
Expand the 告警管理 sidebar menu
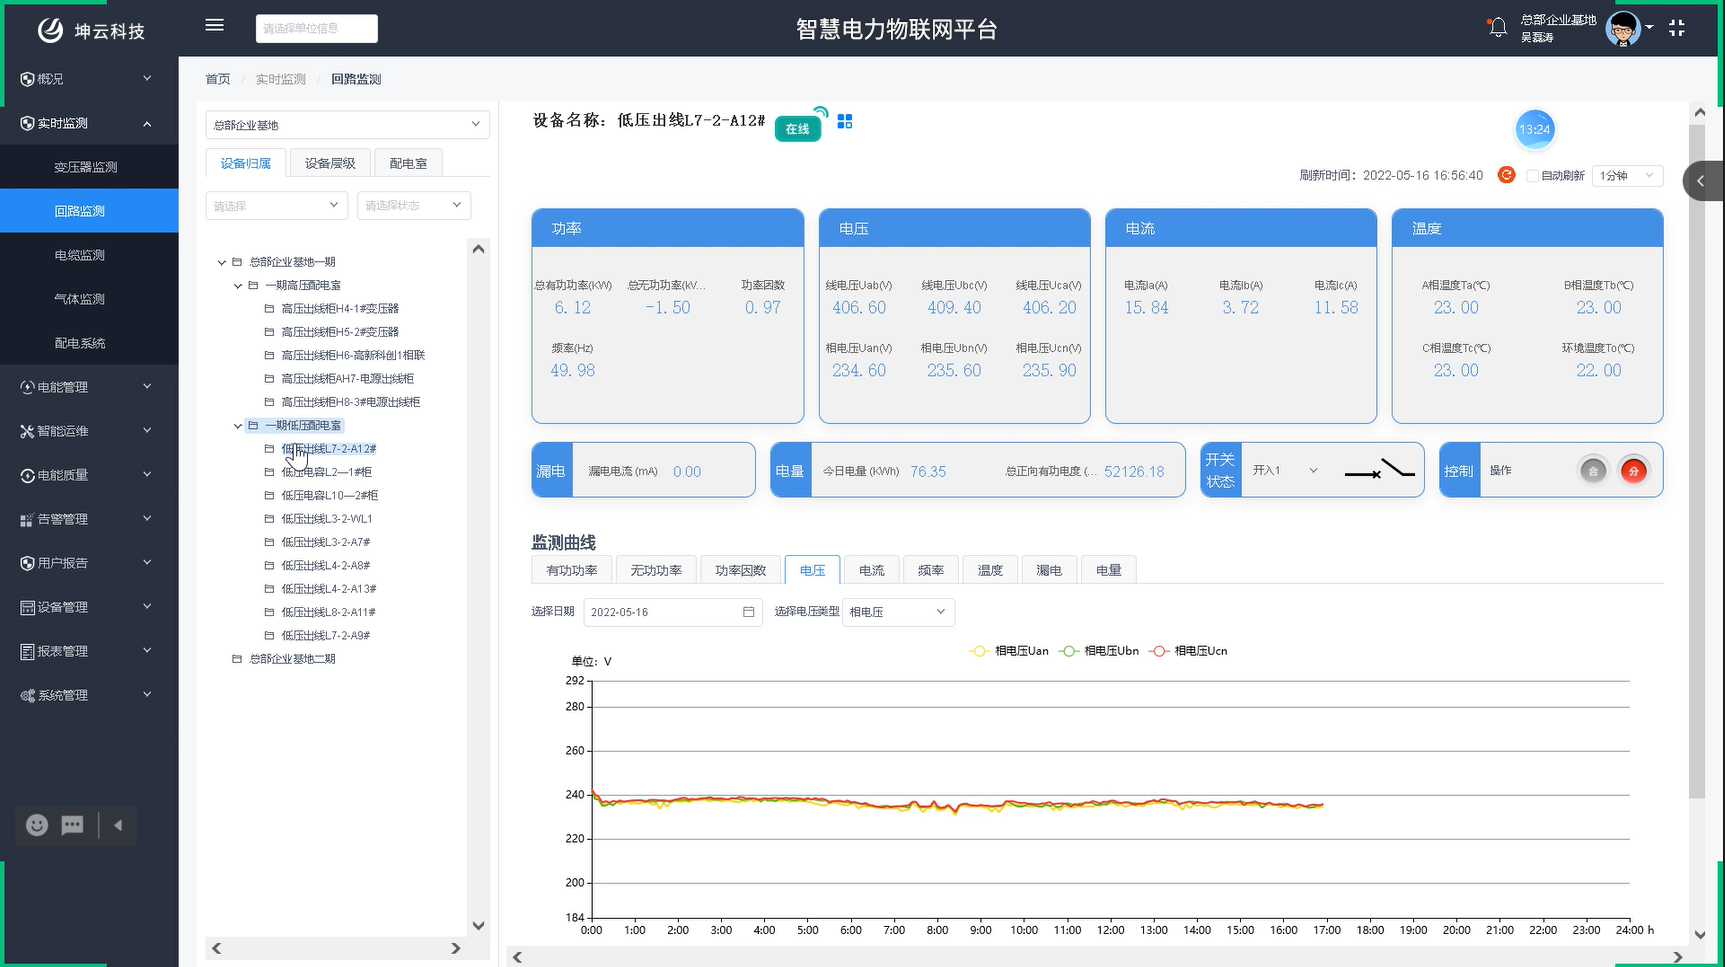click(x=89, y=519)
